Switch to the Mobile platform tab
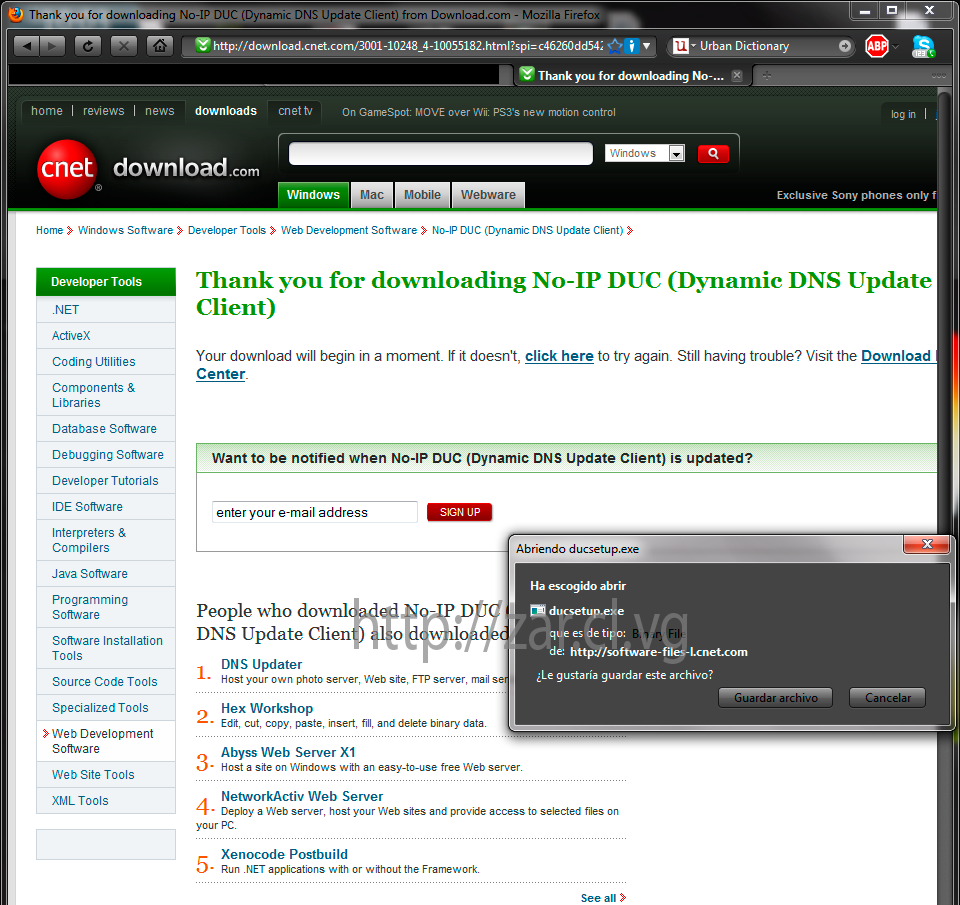This screenshot has width=960, height=905. (x=422, y=195)
